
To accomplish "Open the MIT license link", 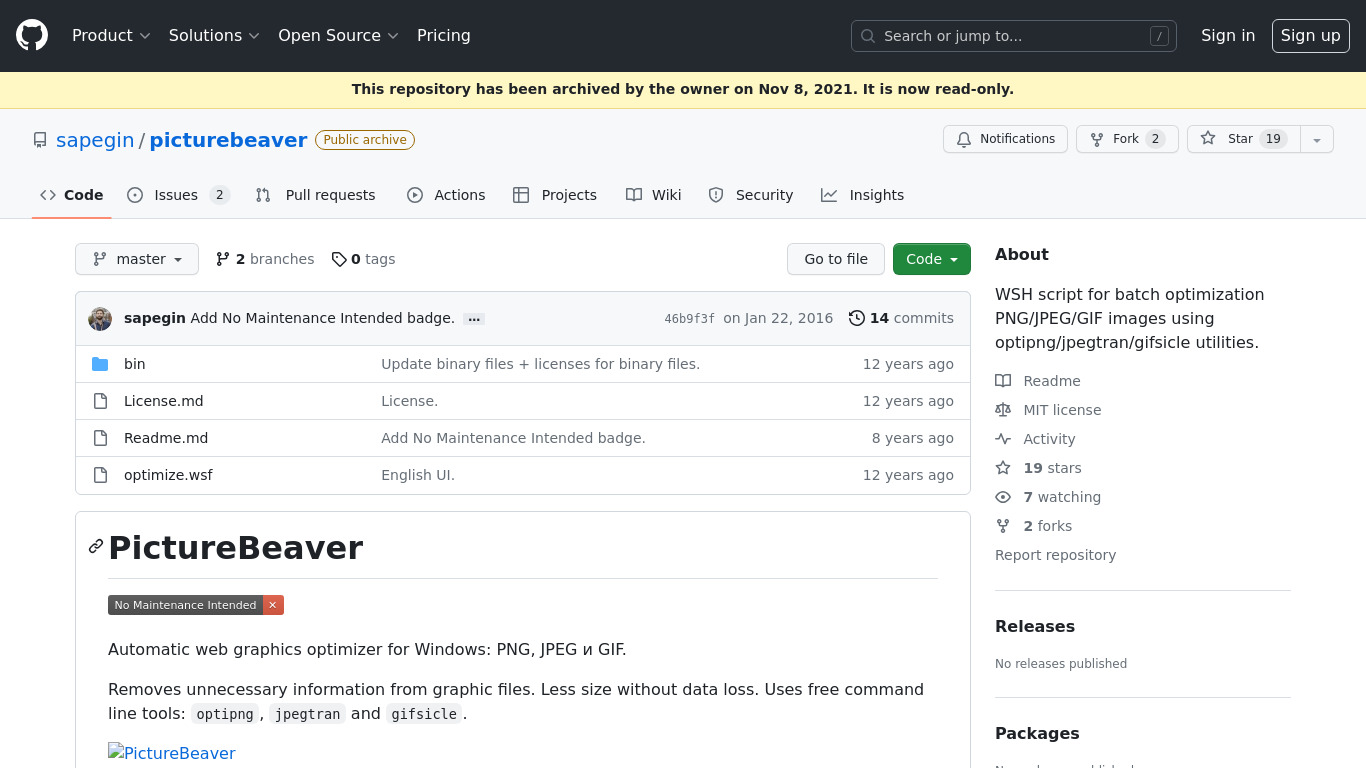I will tap(1048, 410).
